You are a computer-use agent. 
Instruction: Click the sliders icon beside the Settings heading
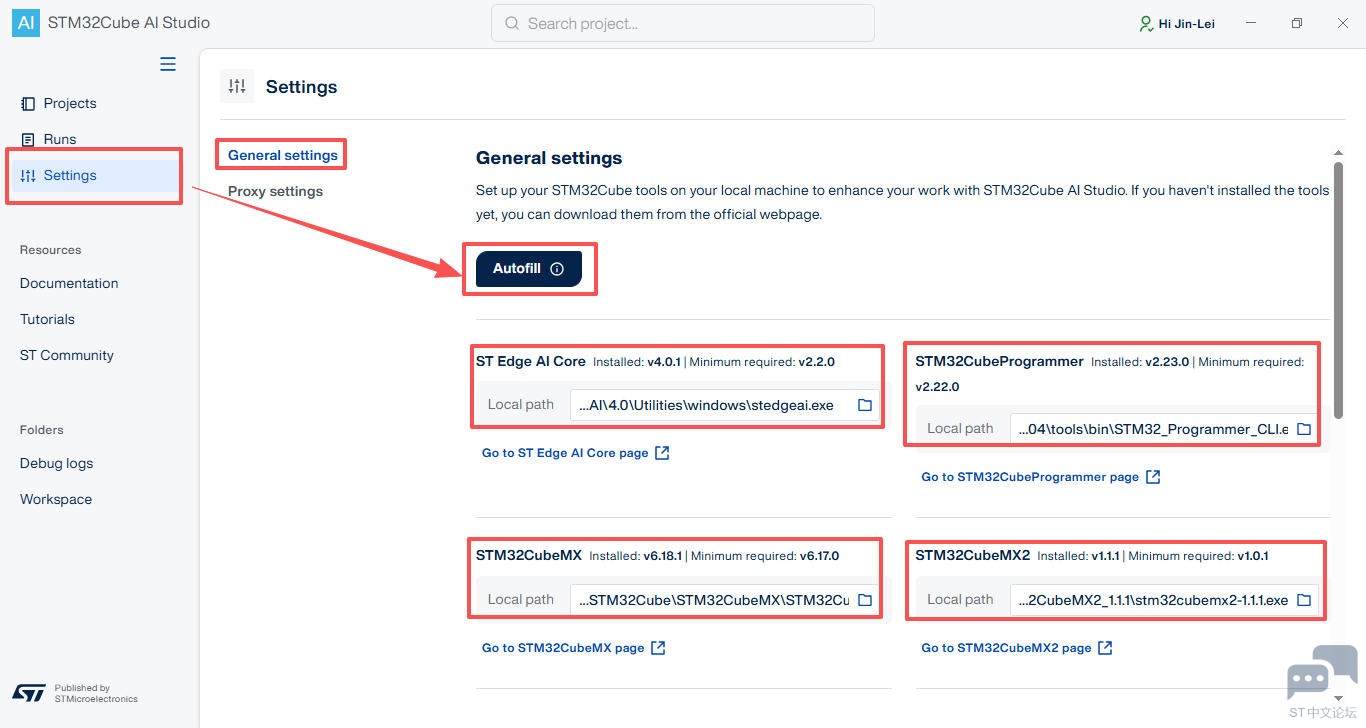pos(237,87)
